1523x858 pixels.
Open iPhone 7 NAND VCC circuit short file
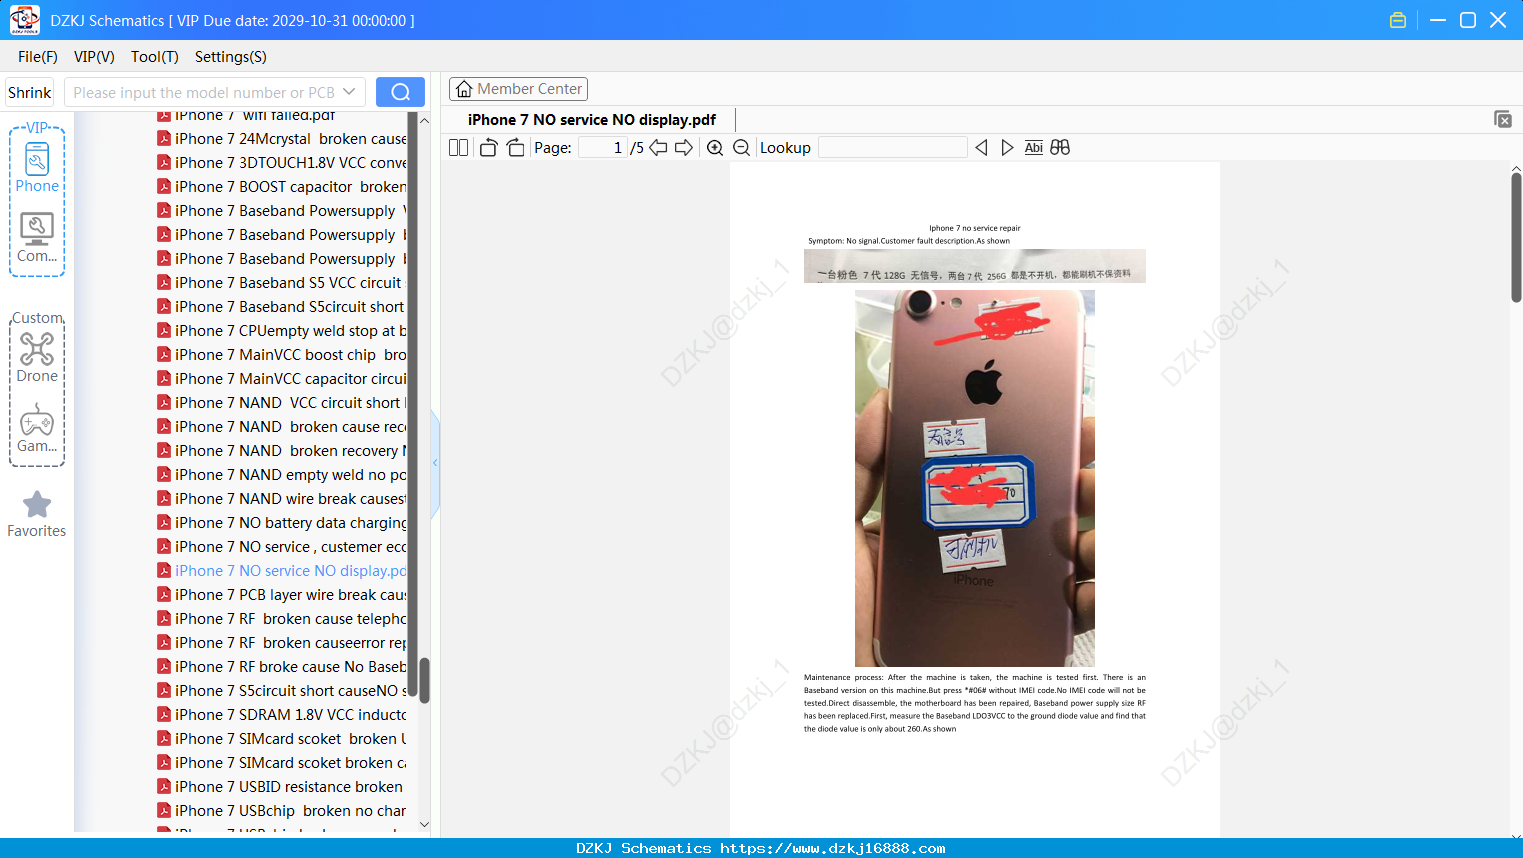click(282, 403)
